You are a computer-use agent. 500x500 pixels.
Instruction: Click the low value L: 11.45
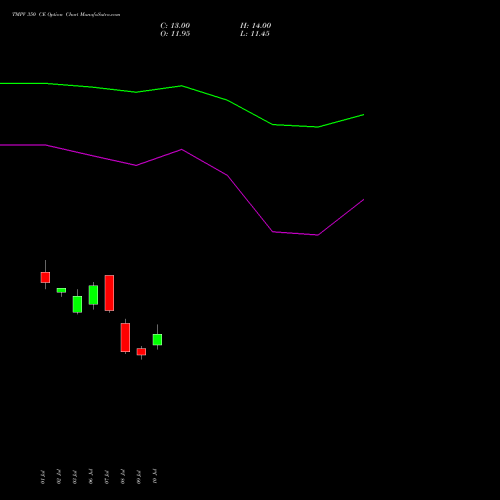pos(255,34)
